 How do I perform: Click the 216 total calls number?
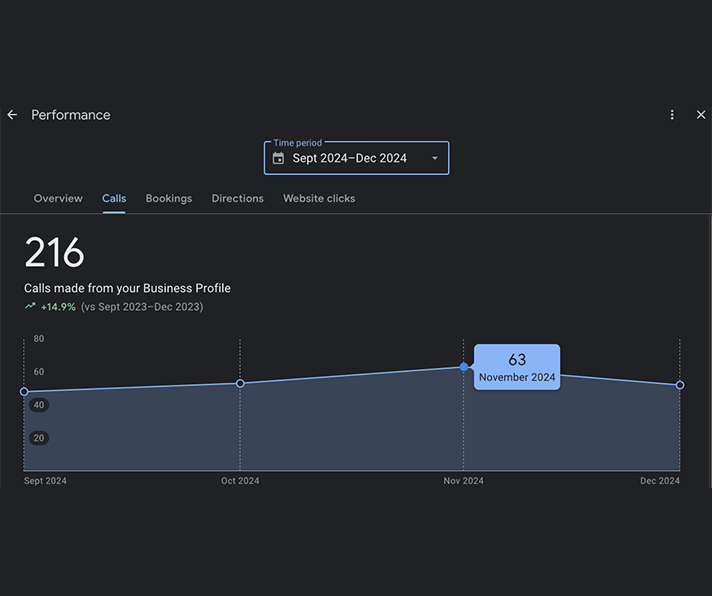point(54,253)
